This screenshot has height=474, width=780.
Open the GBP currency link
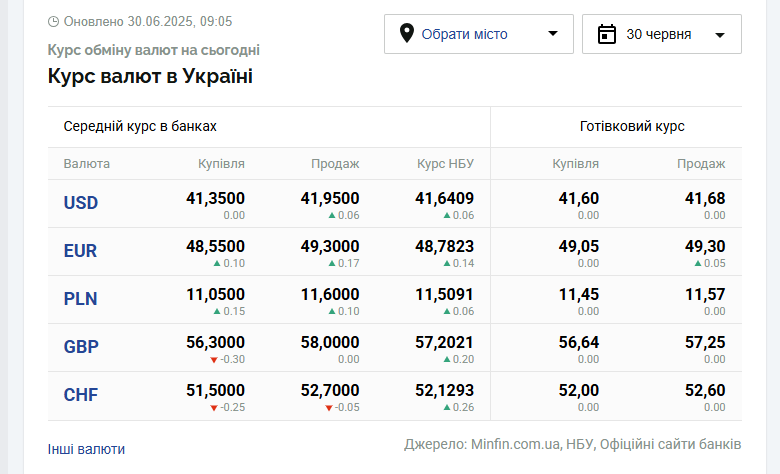click(81, 347)
